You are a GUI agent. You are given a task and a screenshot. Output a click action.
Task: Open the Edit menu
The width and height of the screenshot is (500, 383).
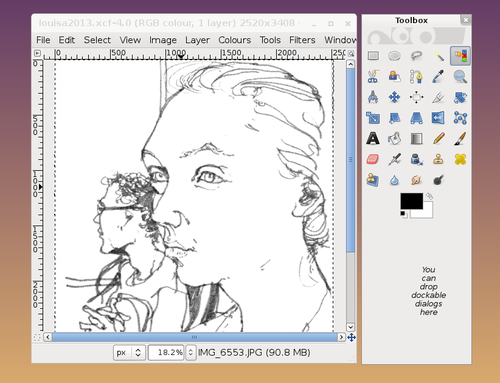tap(67, 40)
